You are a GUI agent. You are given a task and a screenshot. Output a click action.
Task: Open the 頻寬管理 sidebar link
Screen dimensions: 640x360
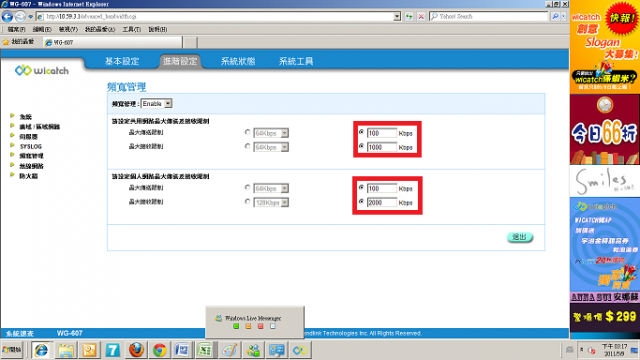point(31,156)
